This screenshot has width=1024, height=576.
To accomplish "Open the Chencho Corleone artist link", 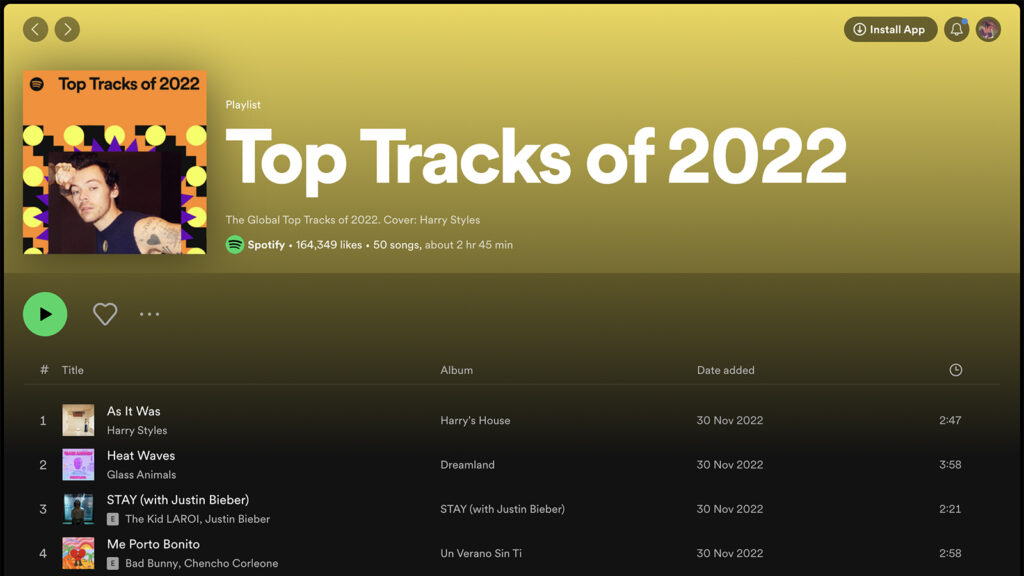I will tap(231, 564).
